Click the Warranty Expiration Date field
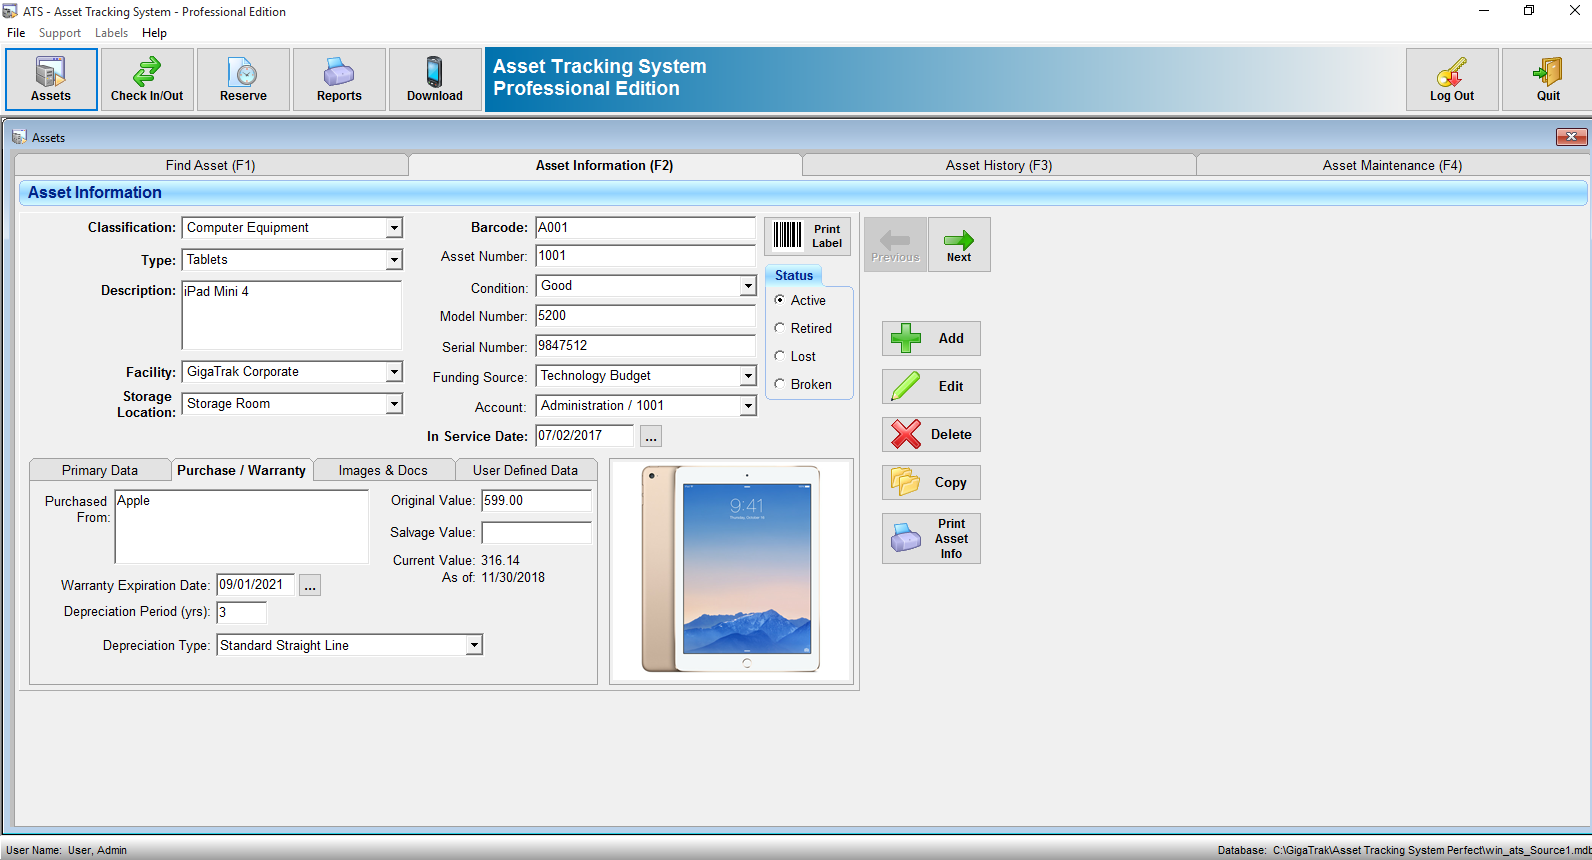 click(255, 585)
